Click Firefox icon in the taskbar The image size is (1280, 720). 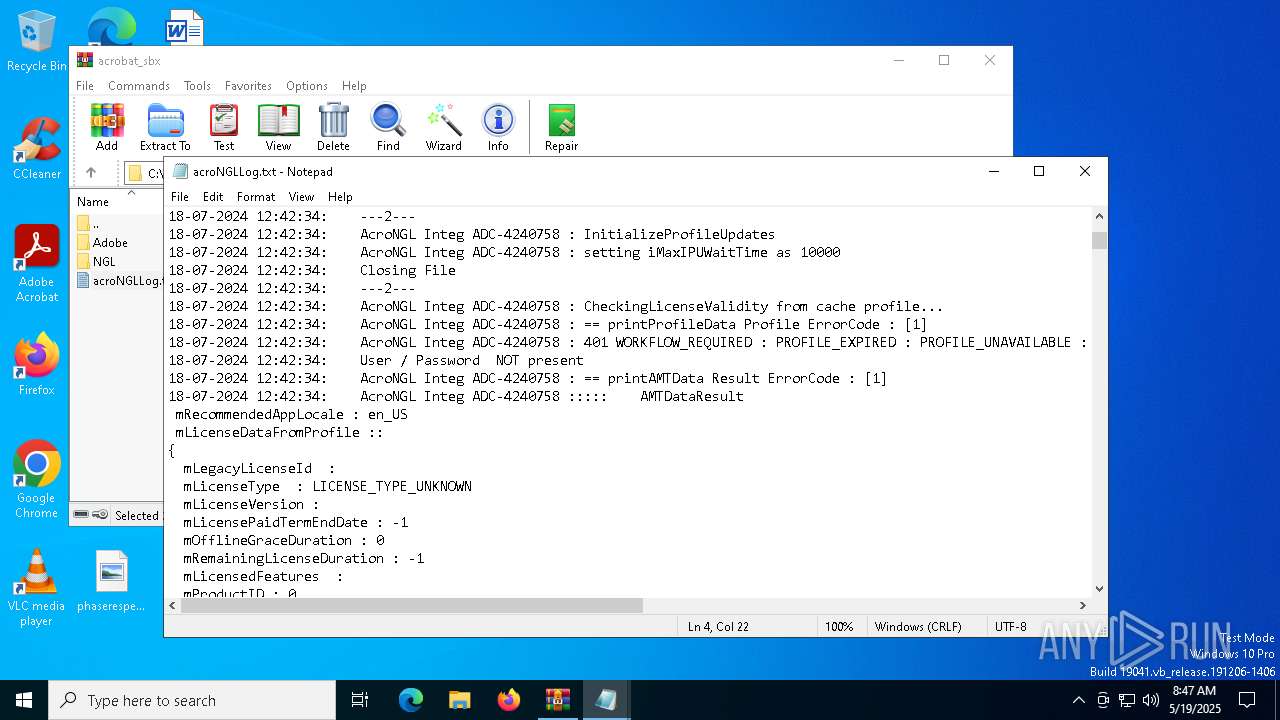click(508, 700)
